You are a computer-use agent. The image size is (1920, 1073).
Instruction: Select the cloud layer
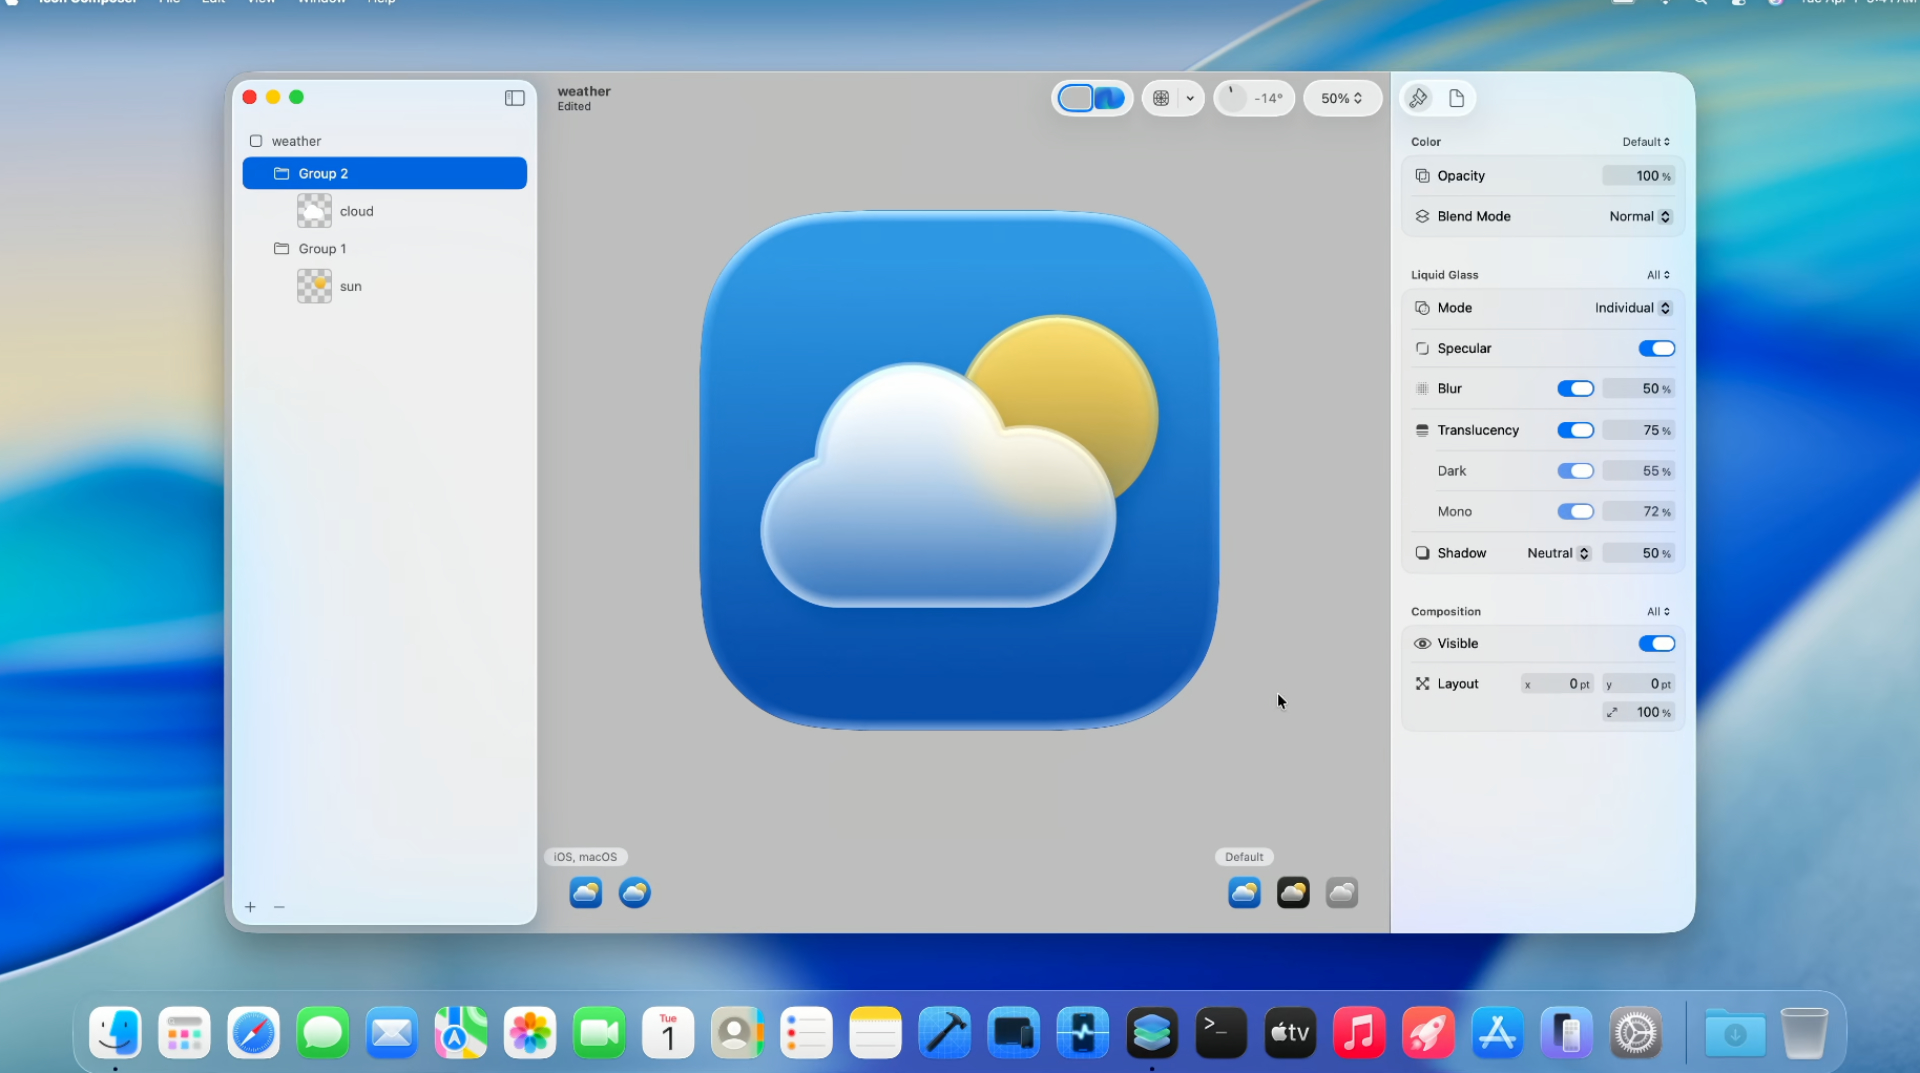[x=384, y=211]
